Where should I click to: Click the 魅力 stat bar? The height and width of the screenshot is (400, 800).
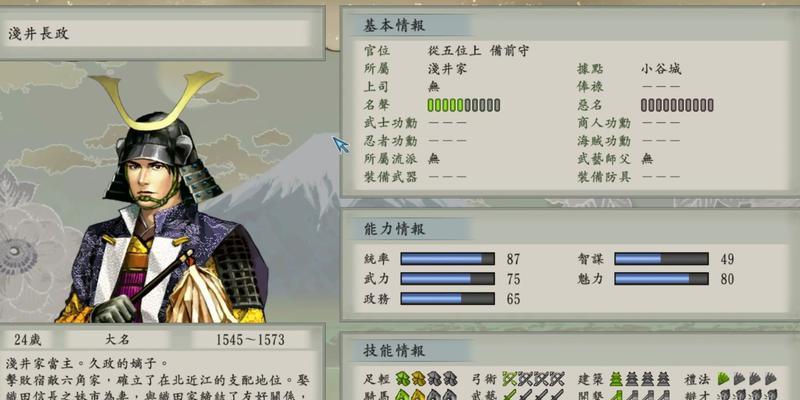(x=661, y=279)
